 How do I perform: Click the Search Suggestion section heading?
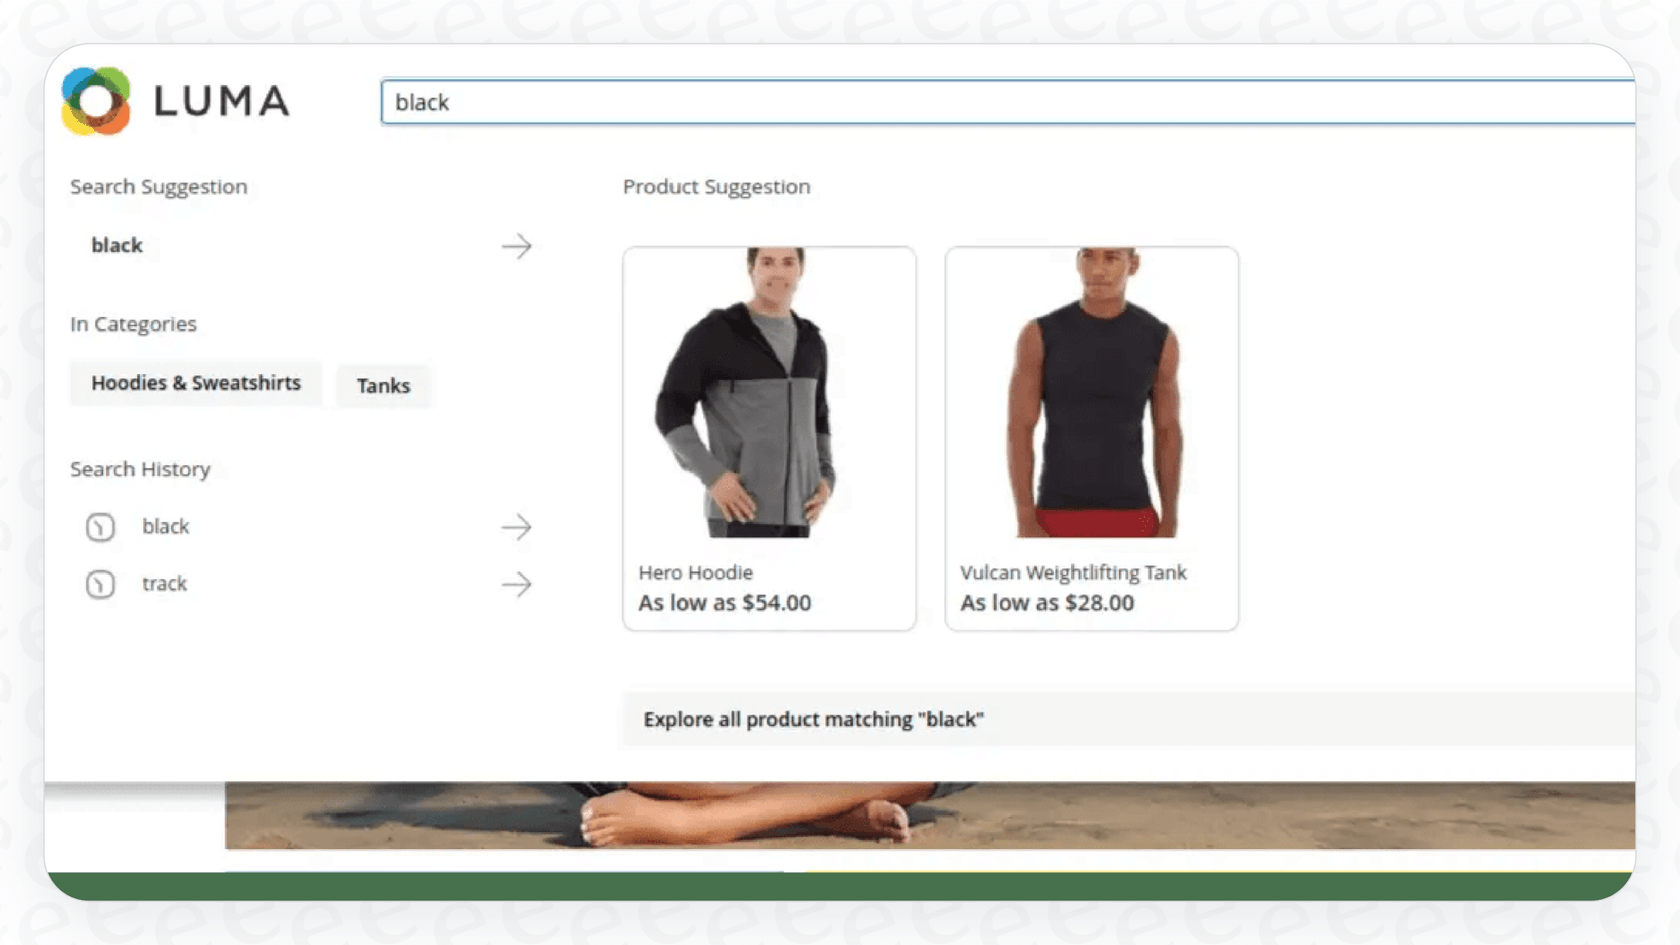(158, 186)
